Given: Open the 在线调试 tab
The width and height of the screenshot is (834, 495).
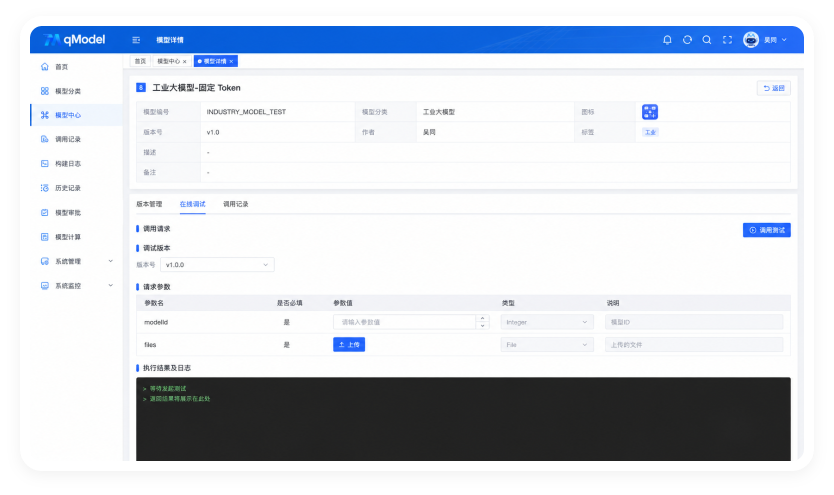Looking at the screenshot, I should click(x=193, y=204).
